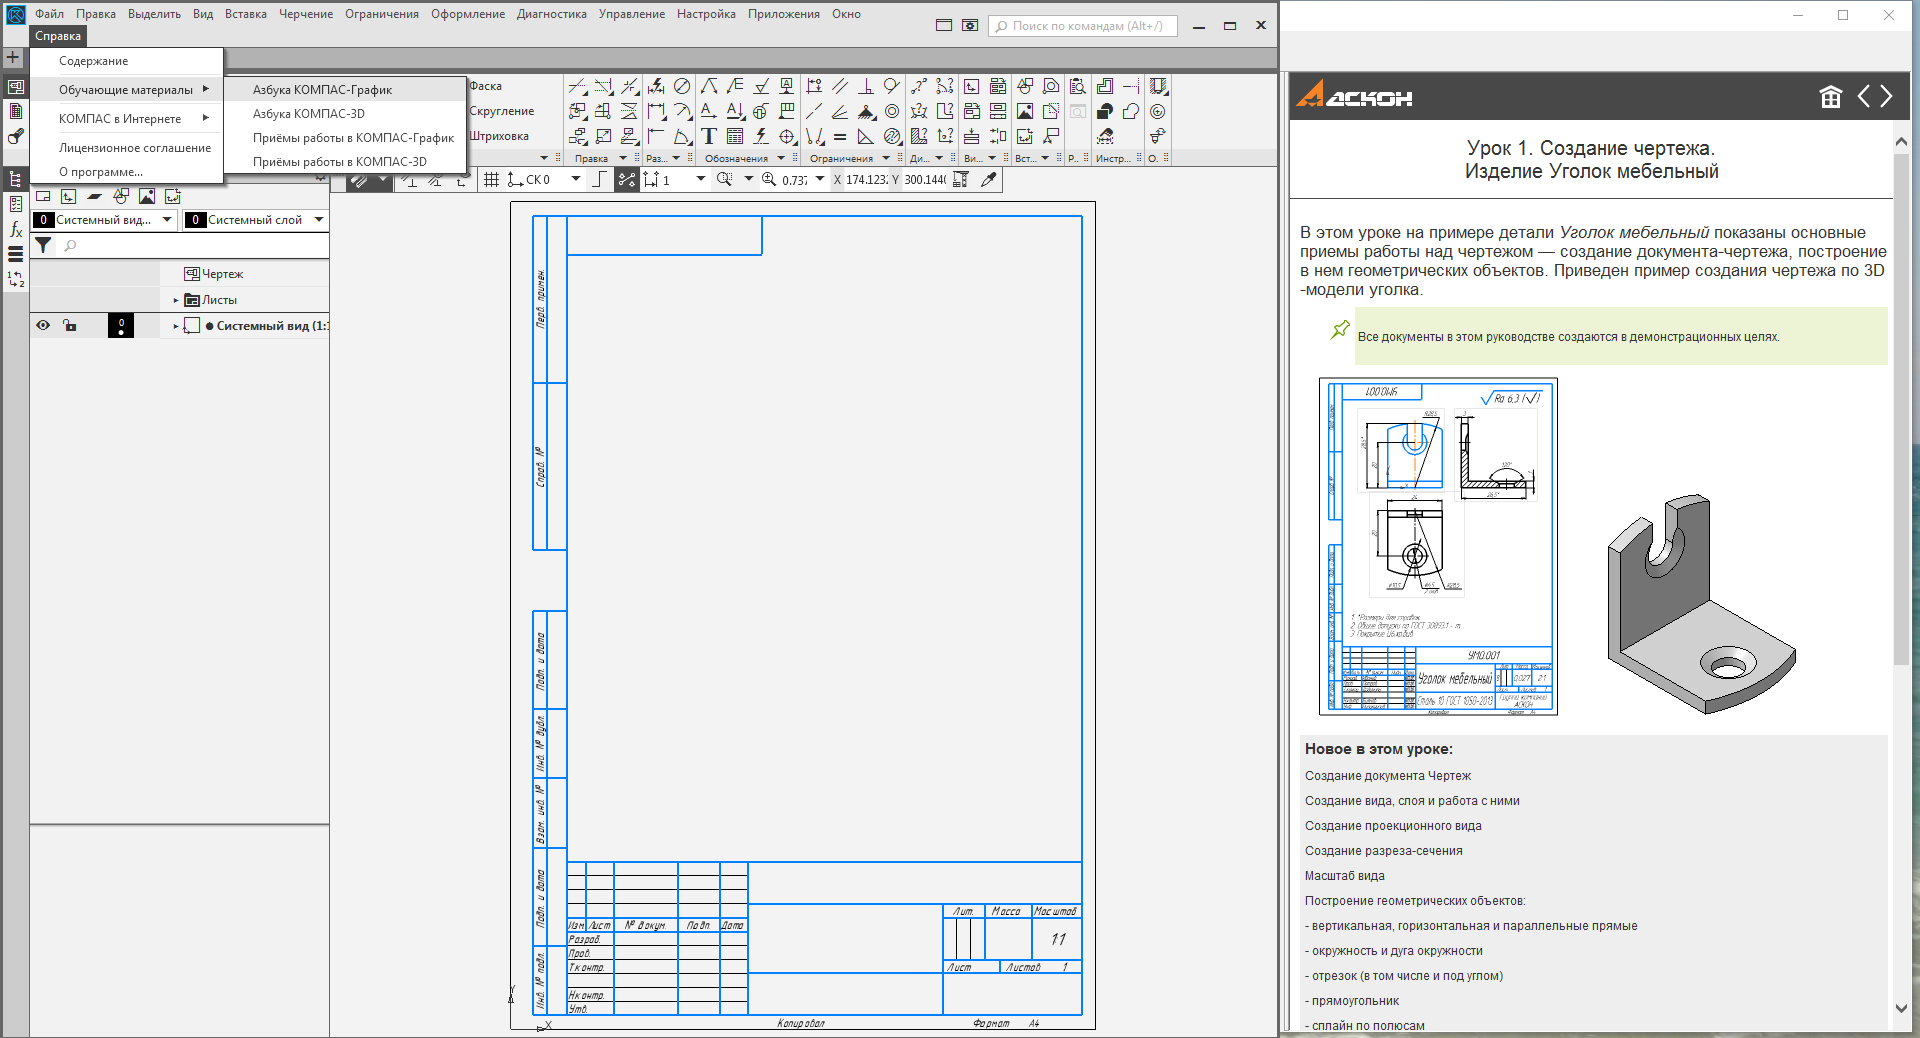Go to help home page in АСКОН window
1920x1038 pixels.
pos(1830,97)
